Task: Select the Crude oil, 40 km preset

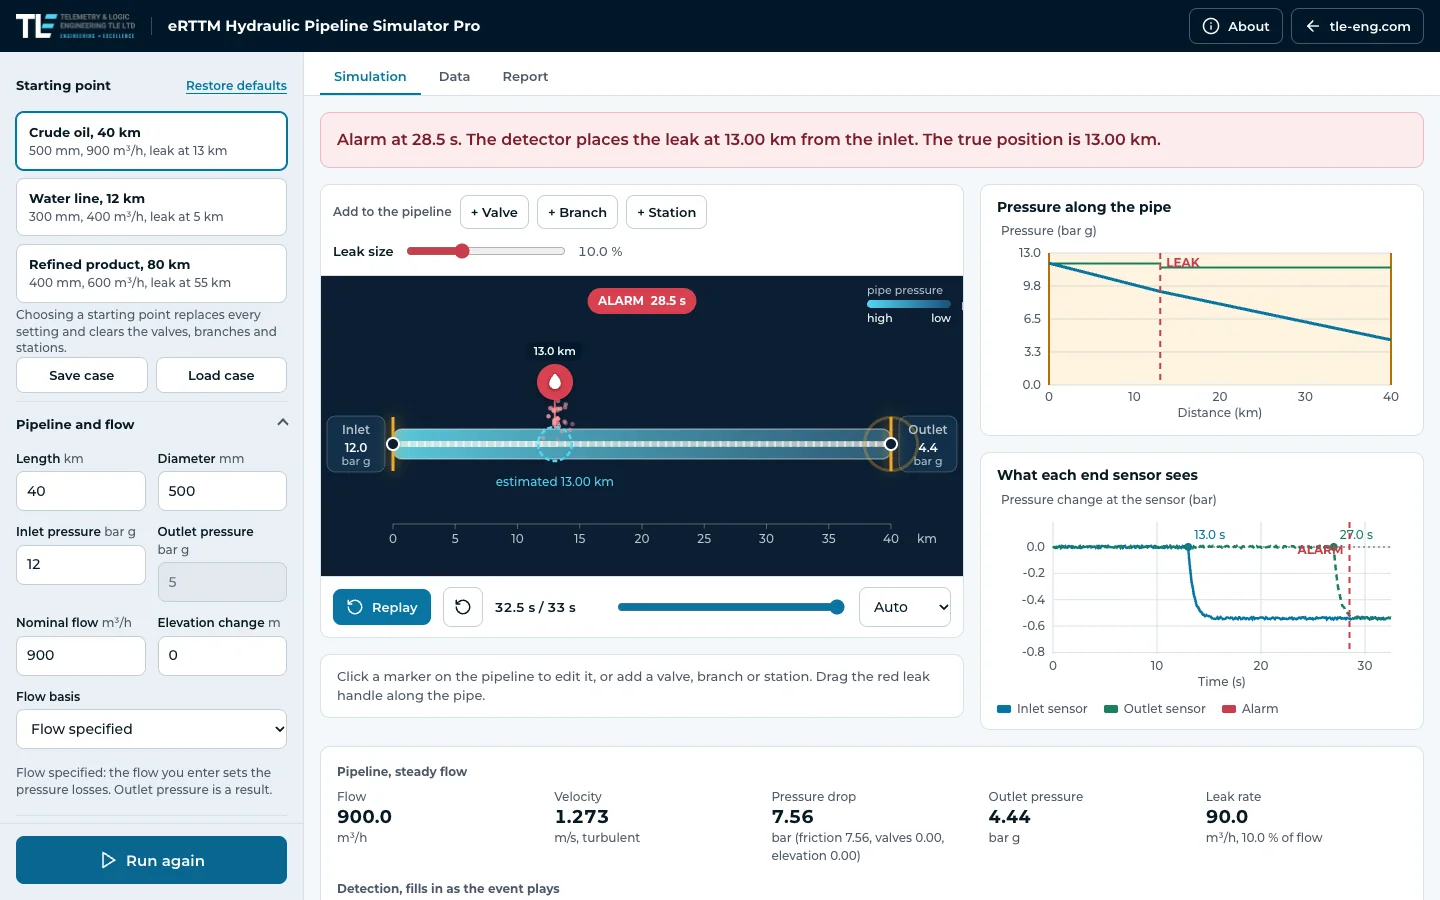Action: coord(151,141)
